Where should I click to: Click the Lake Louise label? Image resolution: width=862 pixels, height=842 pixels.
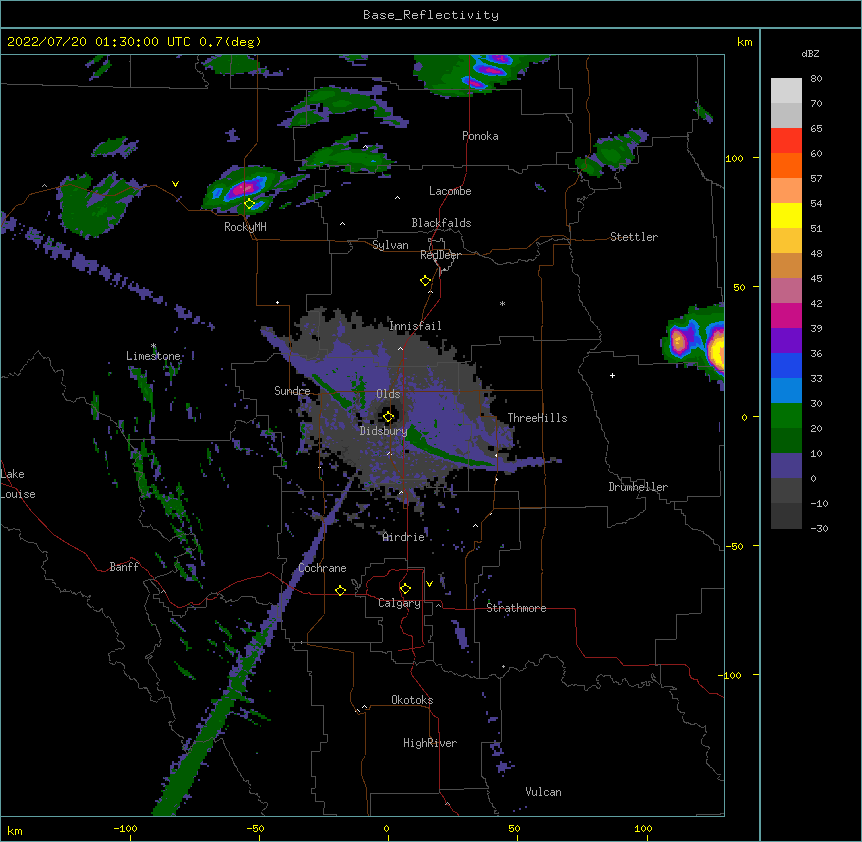pos(18,484)
